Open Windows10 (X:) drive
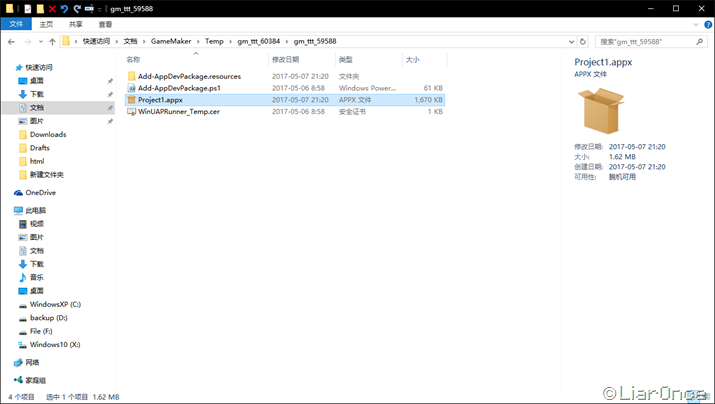Viewport: 715px width, 404px height. tap(55, 345)
